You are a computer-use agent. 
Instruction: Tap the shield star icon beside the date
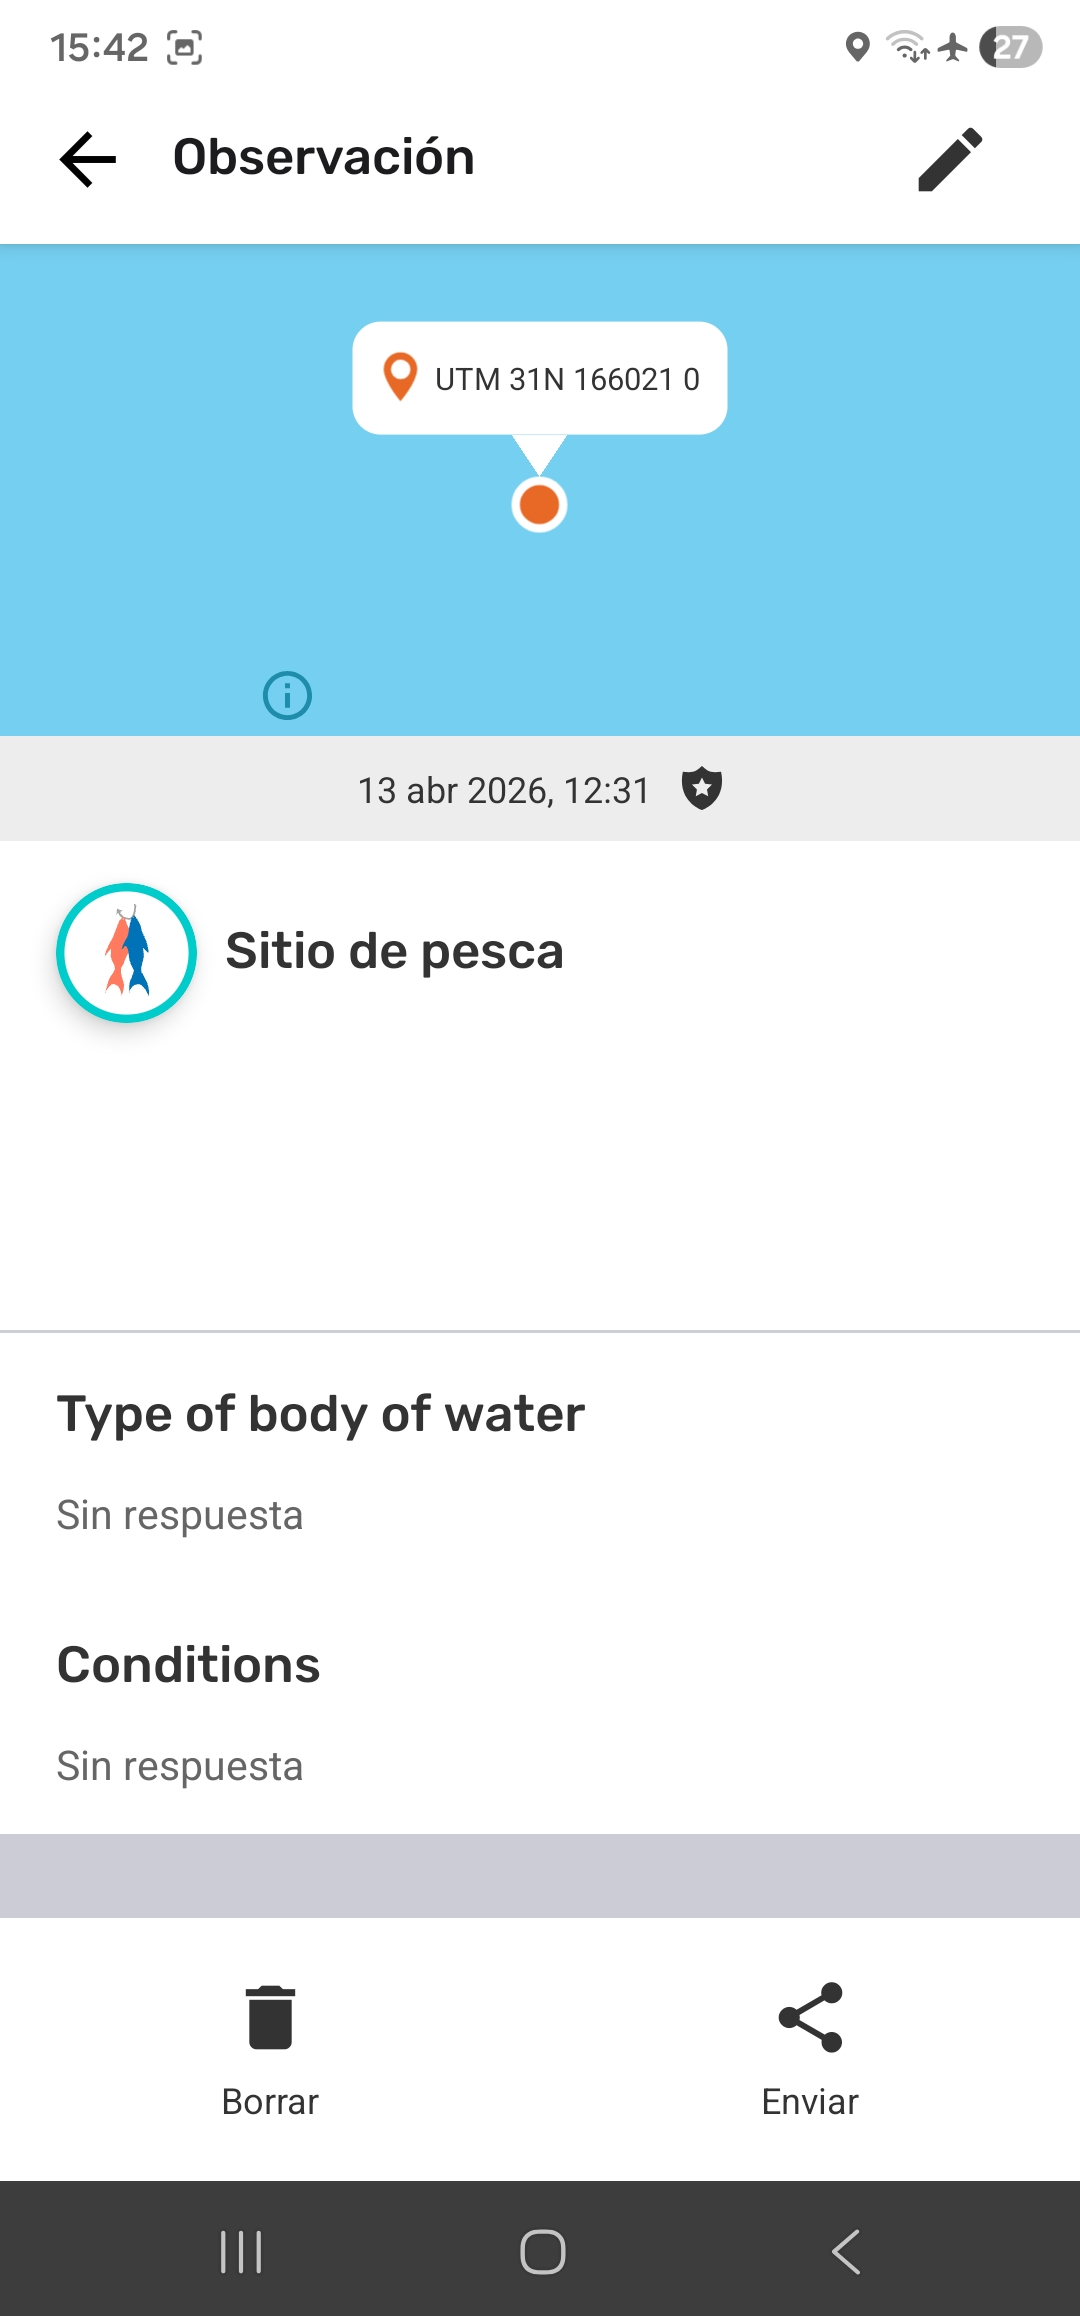tap(702, 789)
